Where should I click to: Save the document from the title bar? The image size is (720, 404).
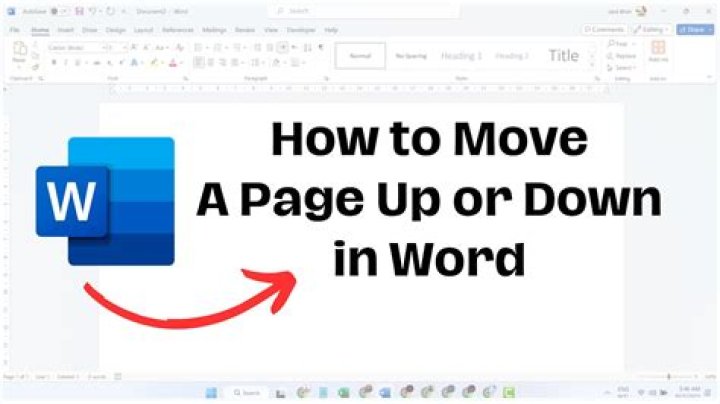coord(79,11)
